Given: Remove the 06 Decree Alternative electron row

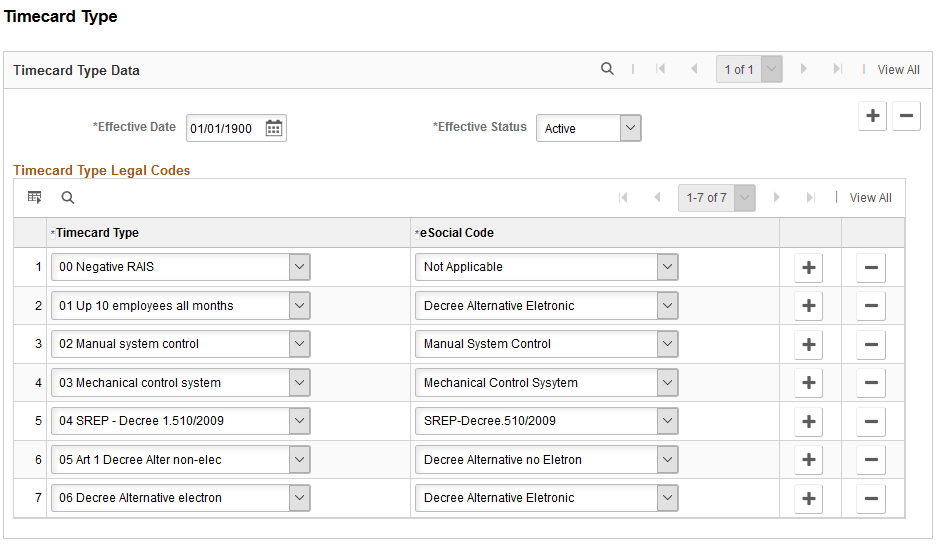Looking at the screenshot, I should [x=871, y=498].
